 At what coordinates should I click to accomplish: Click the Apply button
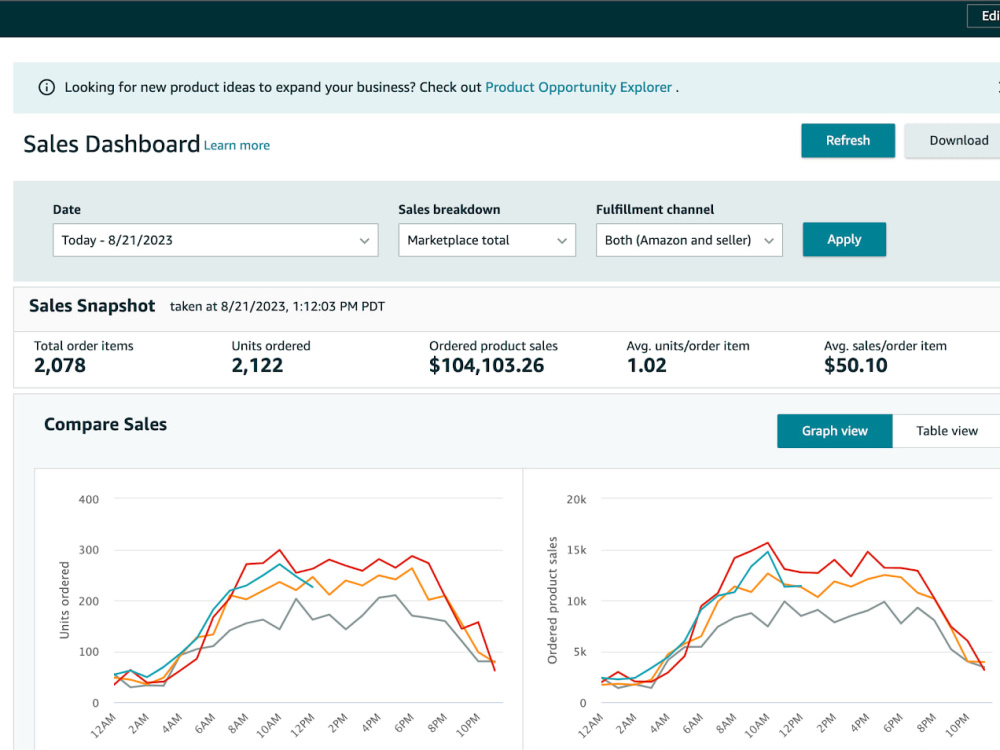[x=844, y=239]
